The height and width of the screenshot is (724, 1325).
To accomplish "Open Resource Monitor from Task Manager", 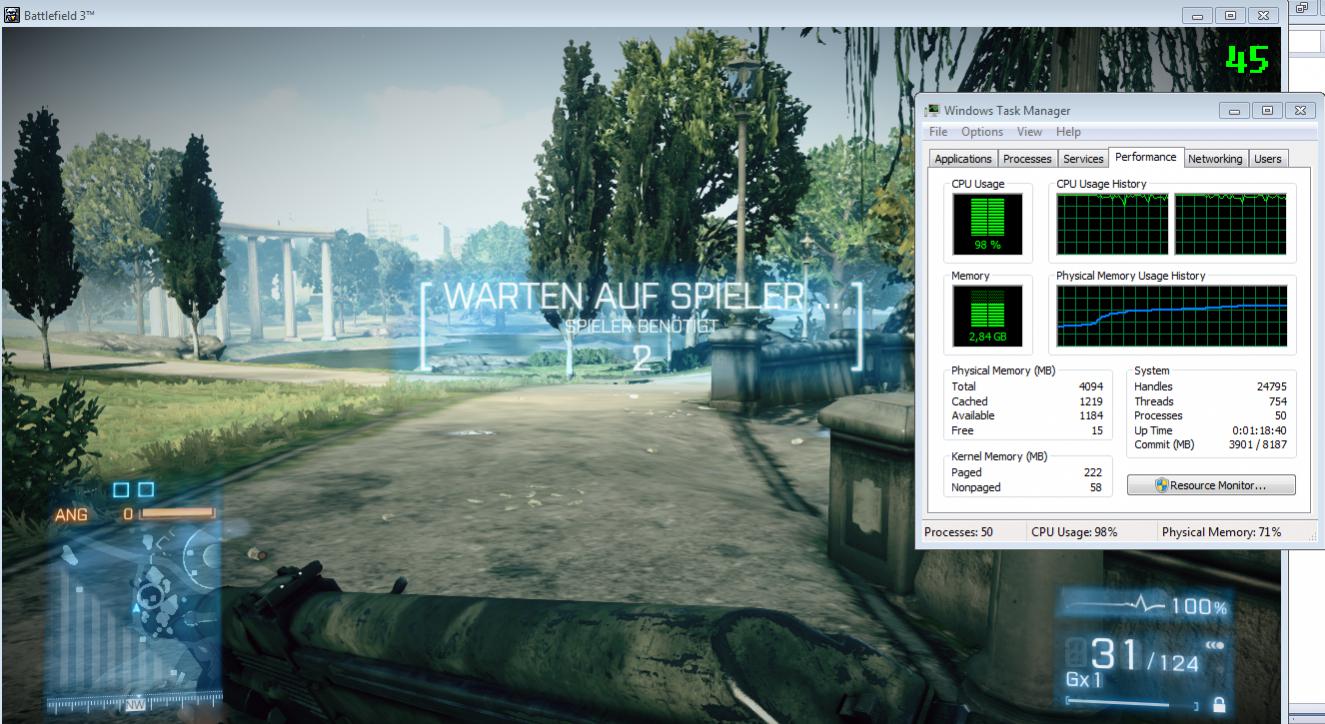I will point(1211,485).
